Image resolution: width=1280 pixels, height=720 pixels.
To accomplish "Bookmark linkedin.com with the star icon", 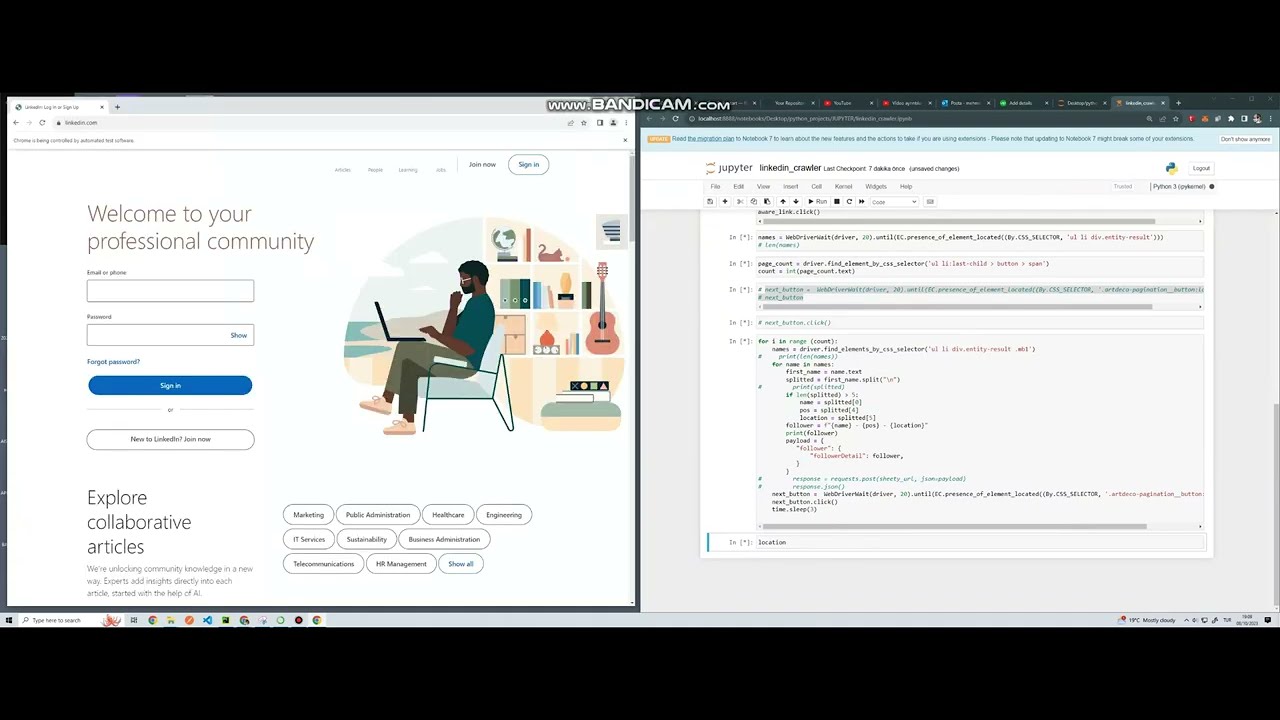I will coord(584,123).
